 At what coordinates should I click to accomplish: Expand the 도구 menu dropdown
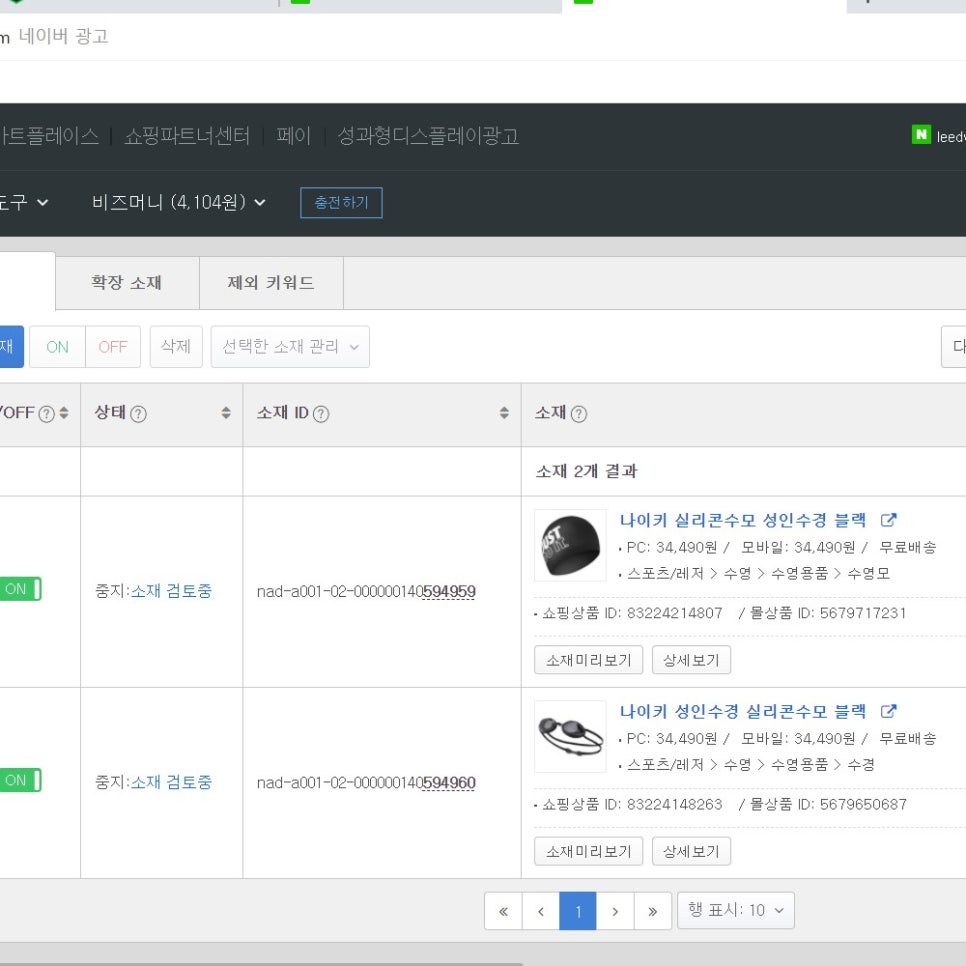click(23, 202)
